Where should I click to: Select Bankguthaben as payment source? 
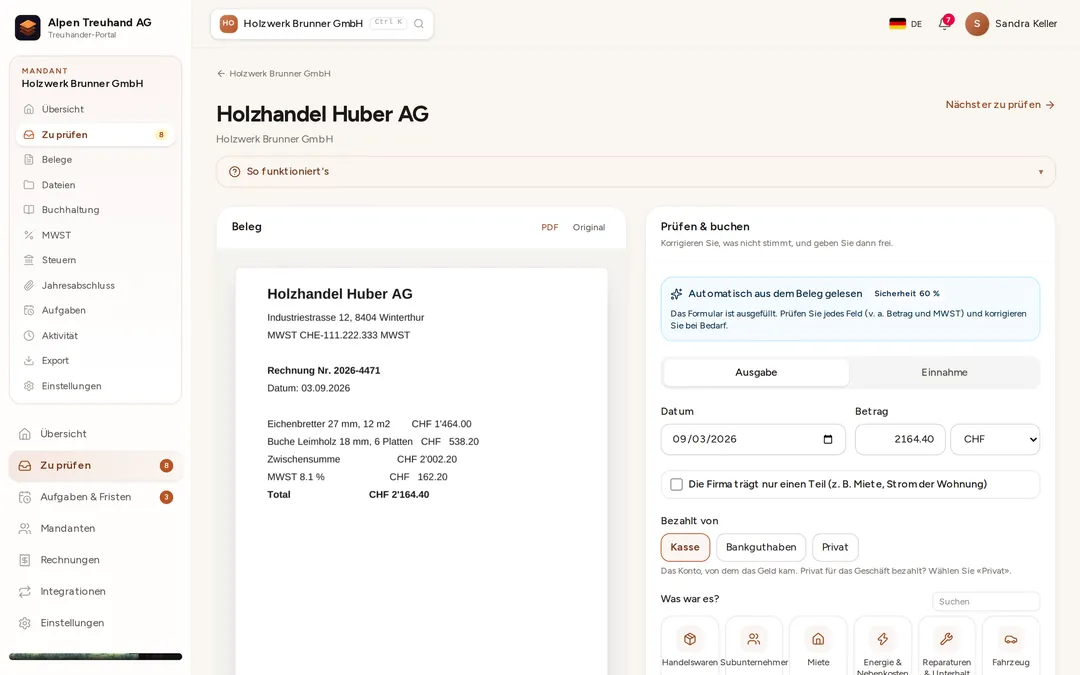pos(761,547)
